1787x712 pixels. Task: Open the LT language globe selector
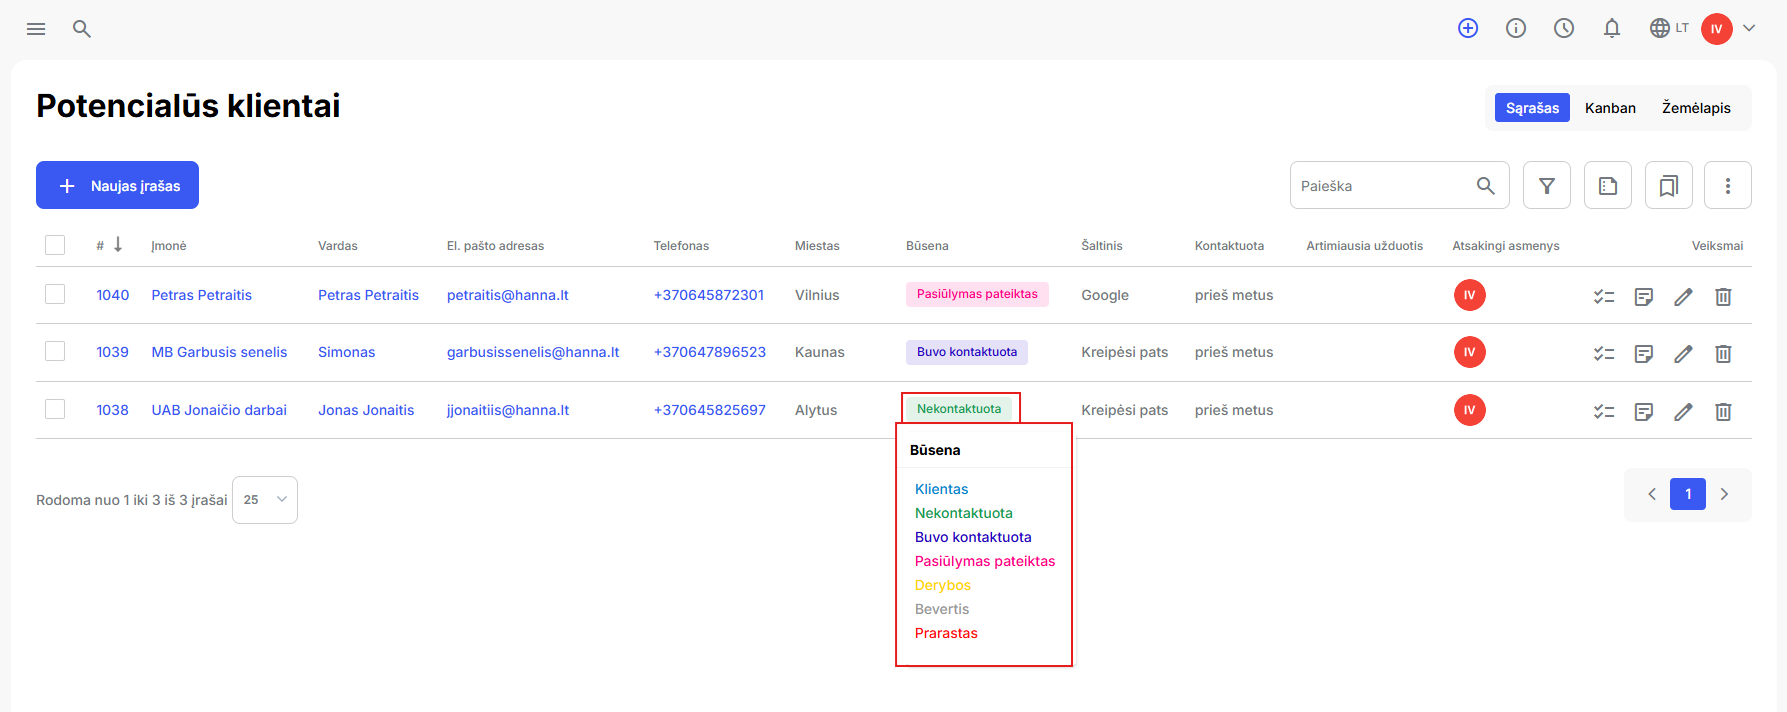[1669, 28]
